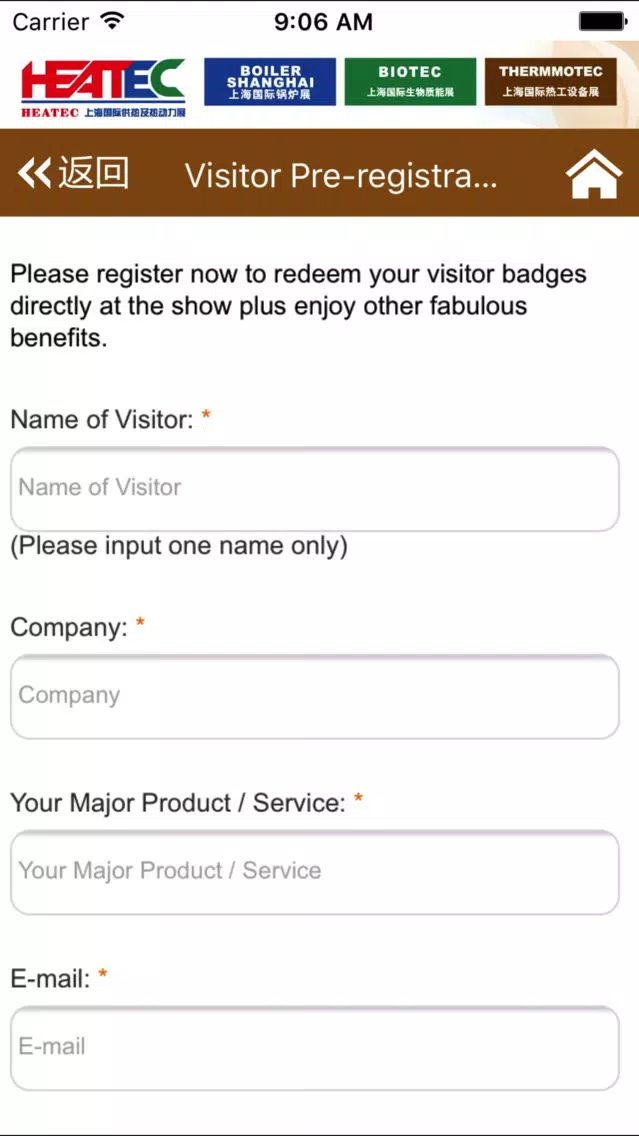639x1136 pixels.
Task: Focus the Your Major Product / Service field
Action: (314, 872)
